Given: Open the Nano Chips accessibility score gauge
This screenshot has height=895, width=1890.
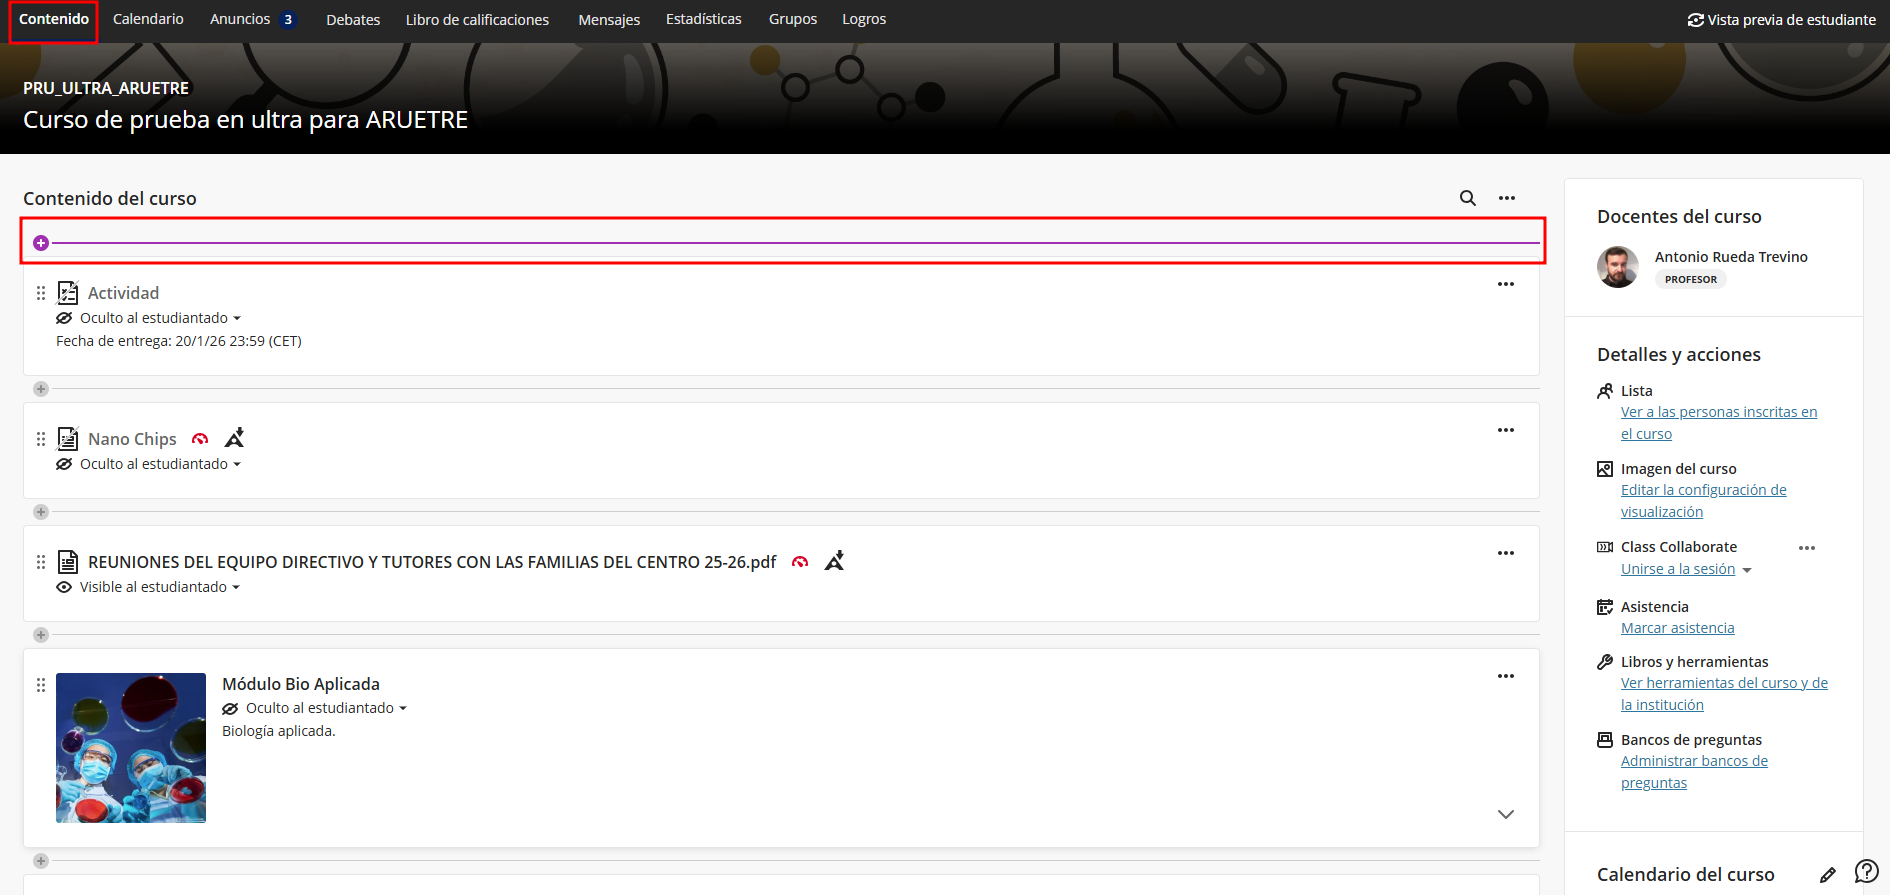Looking at the screenshot, I should pos(200,439).
